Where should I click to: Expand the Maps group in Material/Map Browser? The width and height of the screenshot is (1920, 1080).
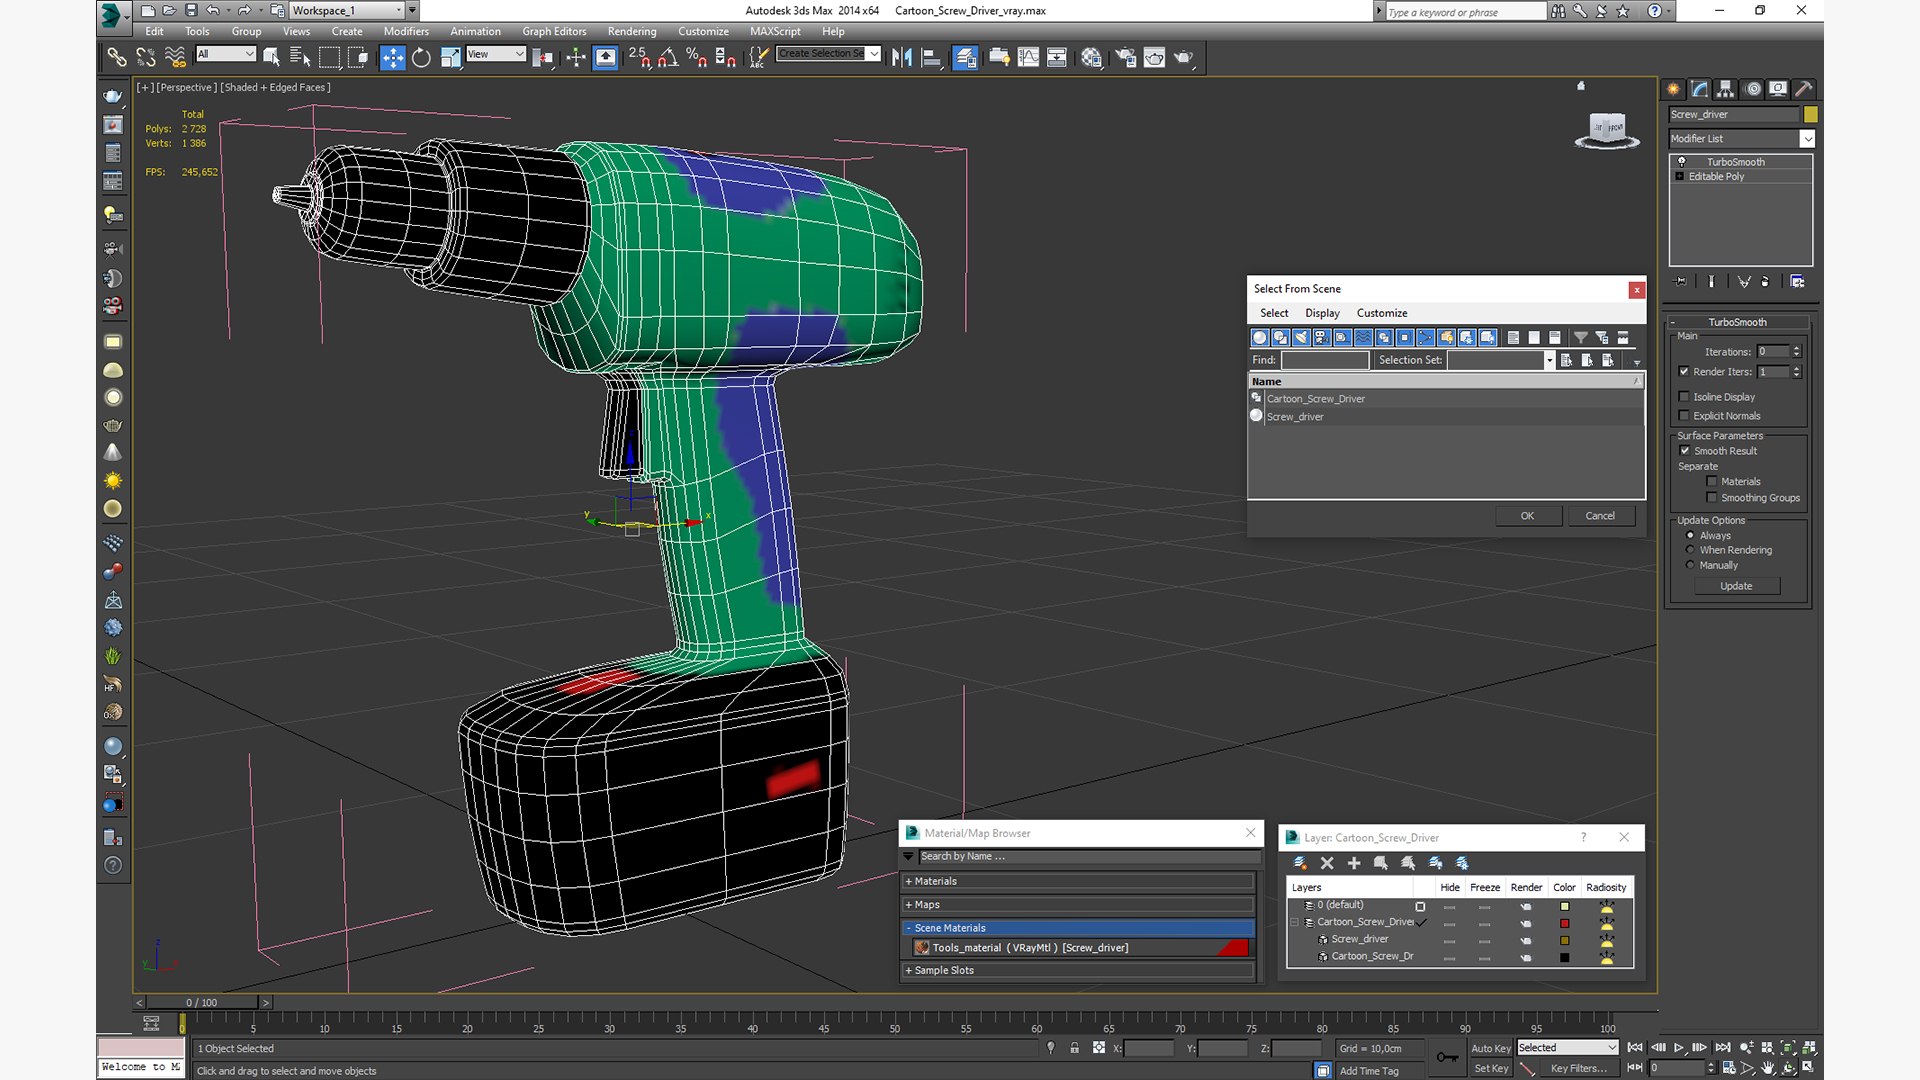(1077, 904)
